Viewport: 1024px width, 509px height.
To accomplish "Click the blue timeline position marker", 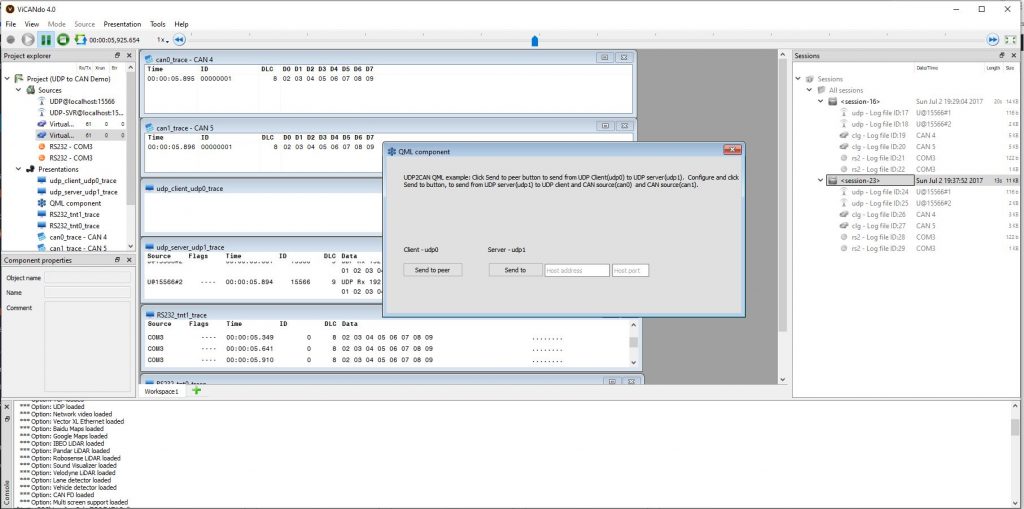I will pos(534,41).
